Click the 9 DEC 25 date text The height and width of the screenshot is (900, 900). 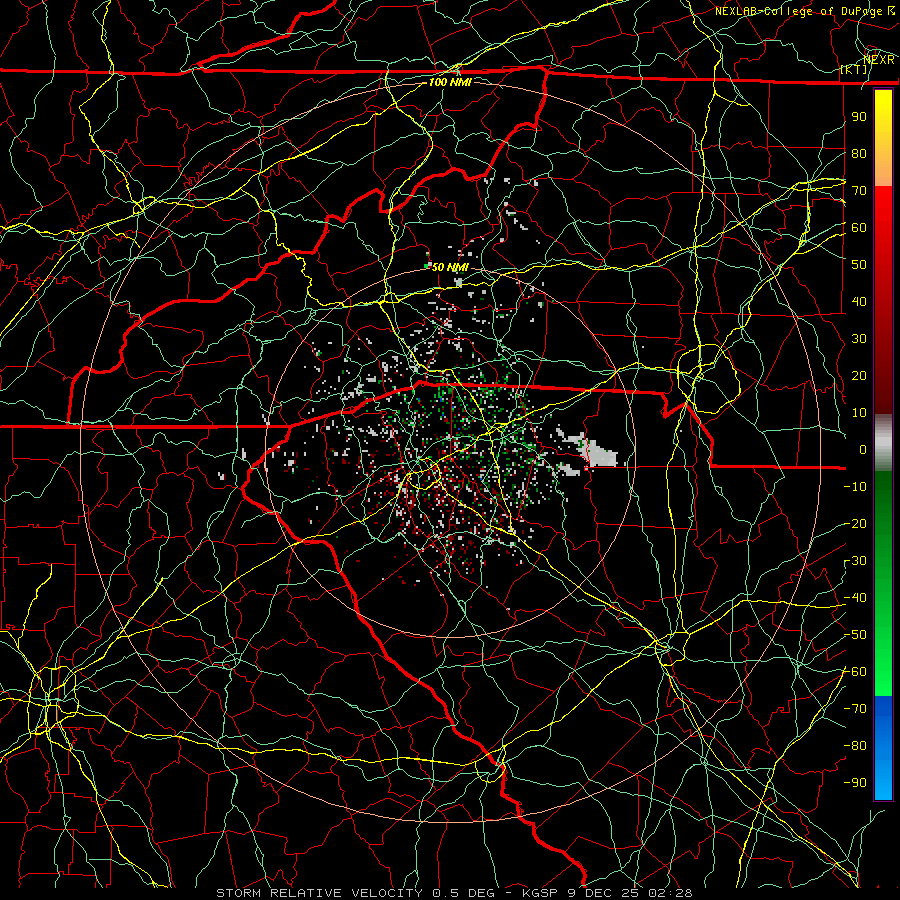pyautogui.click(x=603, y=893)
